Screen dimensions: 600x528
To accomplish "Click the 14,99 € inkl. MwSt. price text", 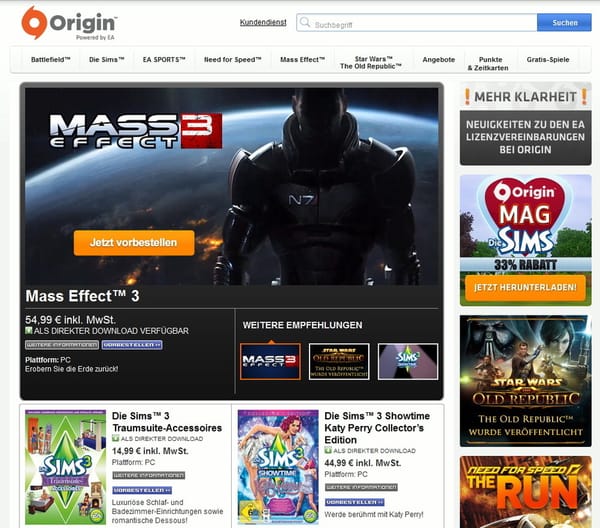I will coord(150,451).
